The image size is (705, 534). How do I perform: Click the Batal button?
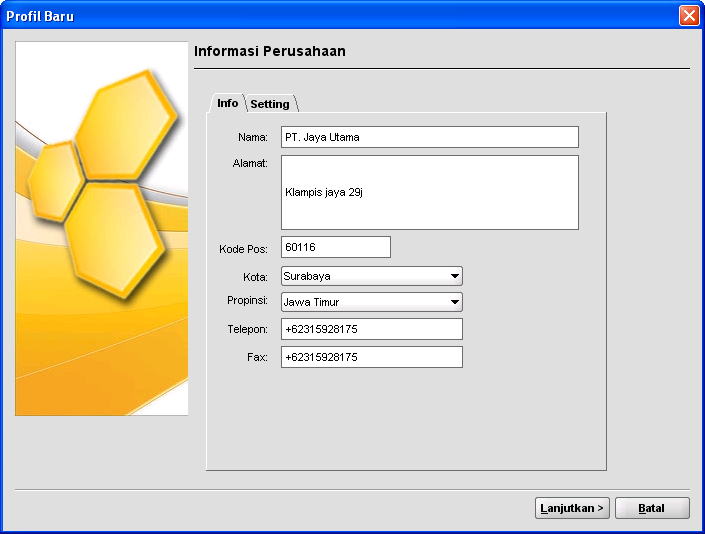[652, 508]
